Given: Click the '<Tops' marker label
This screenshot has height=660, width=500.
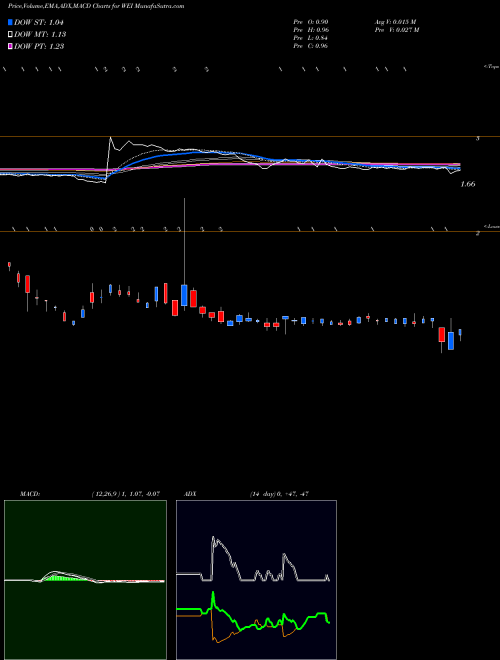Looking at the screenshot, I should (492, 67).
